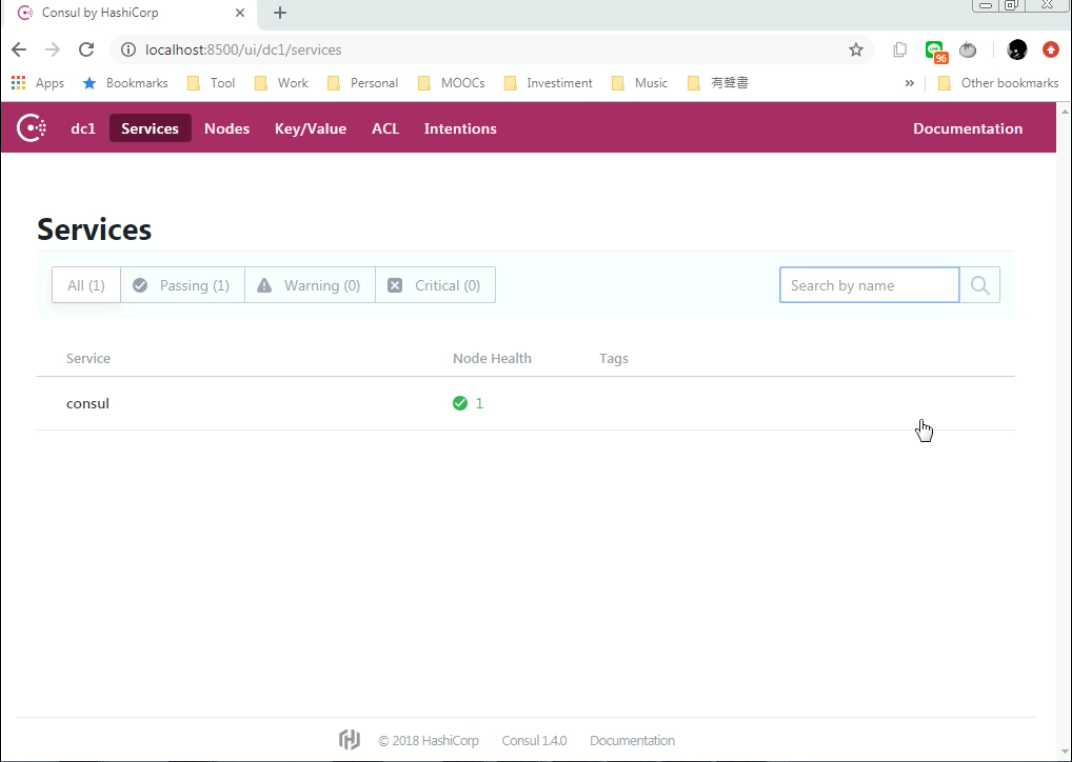Open the Intentions page
1072x762 pixels.
coord(460,128)
